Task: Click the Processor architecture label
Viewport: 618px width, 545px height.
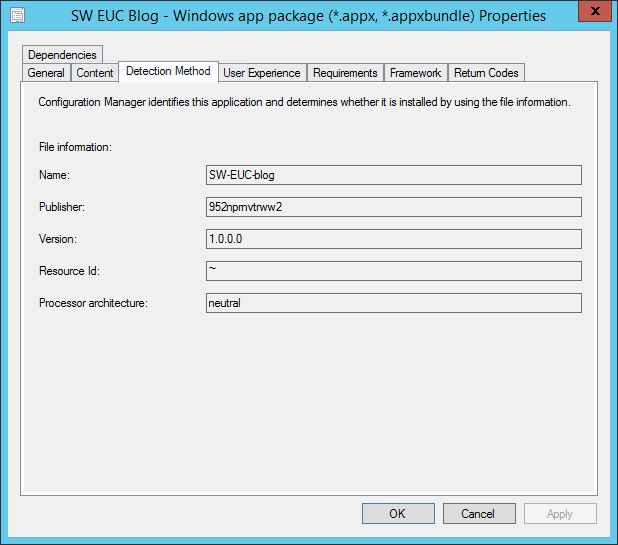Action: tap(93, 303)
